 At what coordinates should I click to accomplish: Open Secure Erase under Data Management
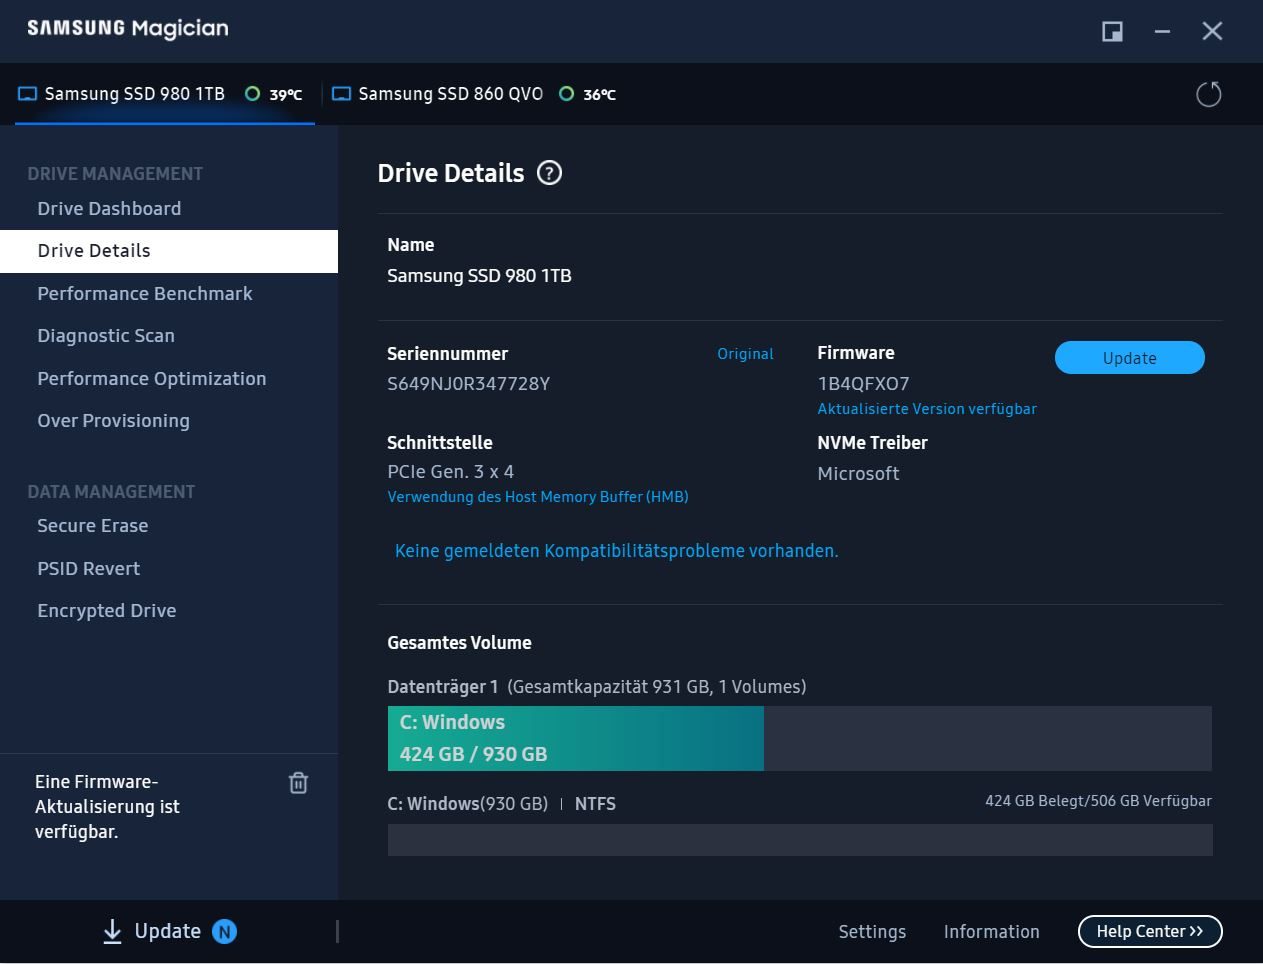point(93,526)
